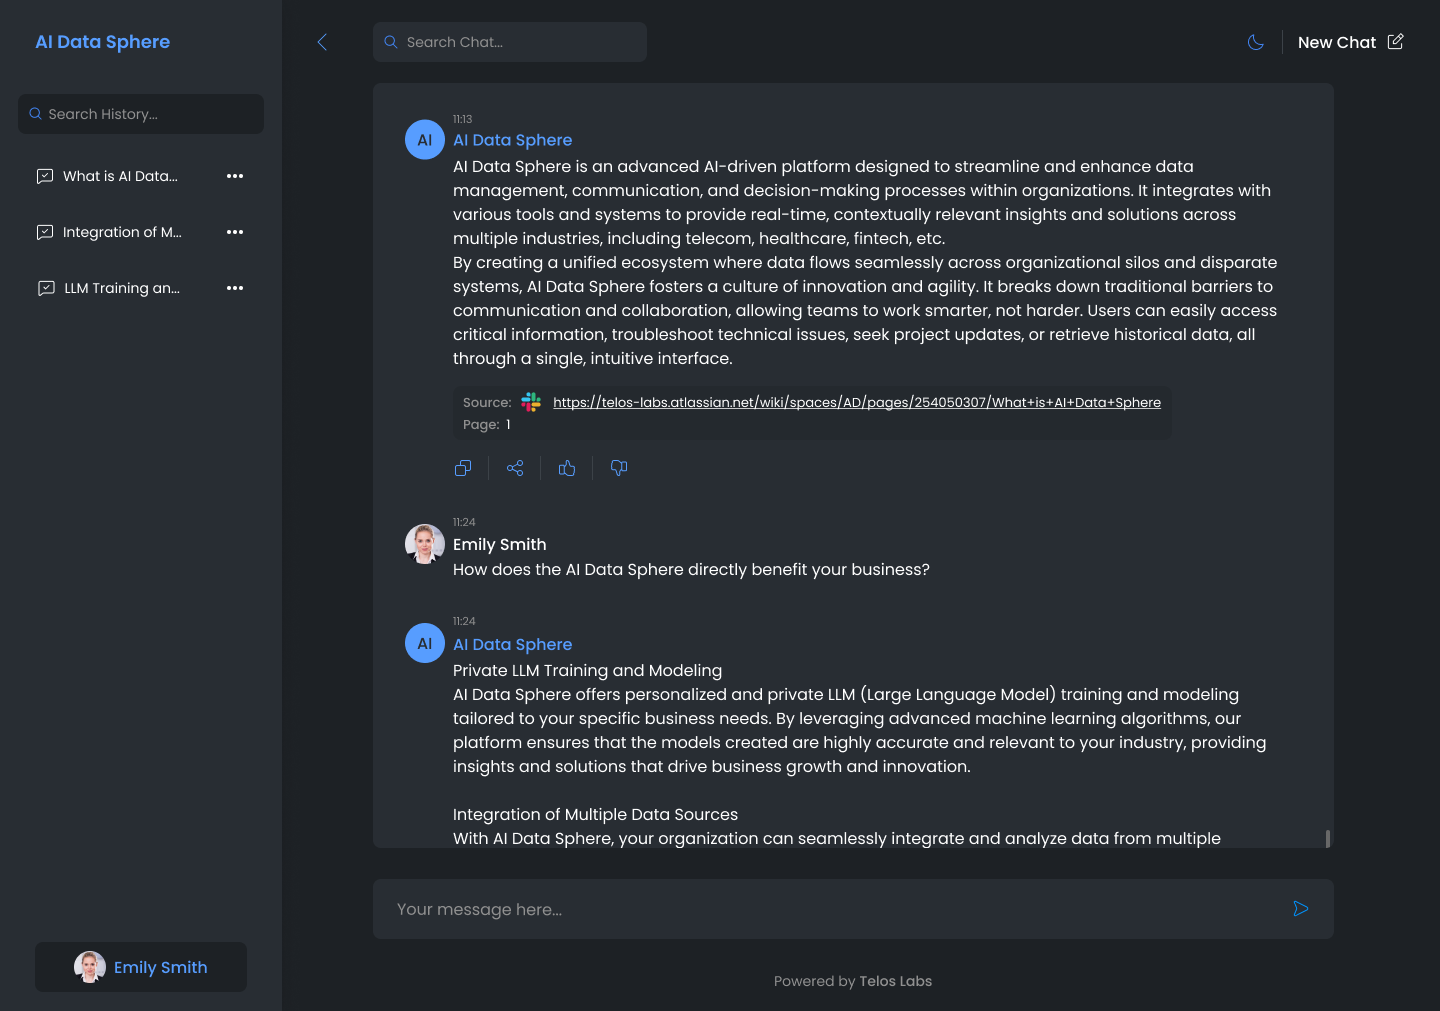Send the message with the arrow icon
This screenshot has height=1011, width=1440.
(x=1301, y=909)
